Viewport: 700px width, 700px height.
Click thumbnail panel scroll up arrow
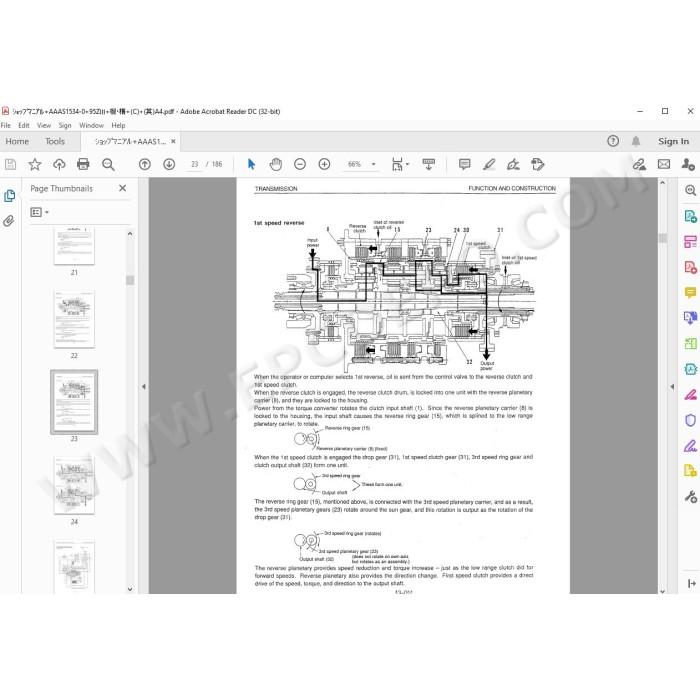pos(130,233)
